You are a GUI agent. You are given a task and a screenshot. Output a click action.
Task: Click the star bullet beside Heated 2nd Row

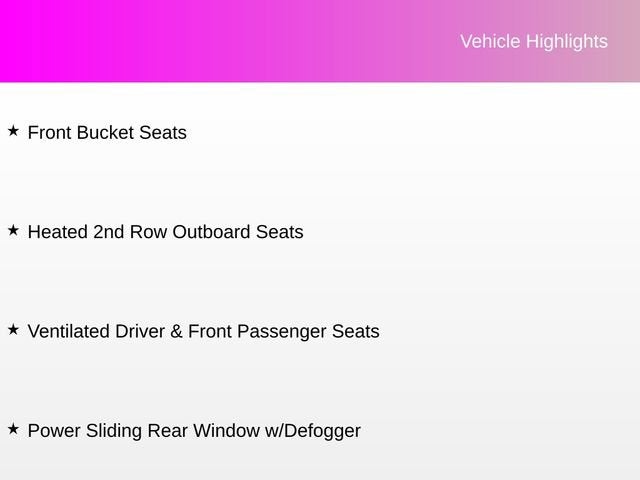[x=13, y=231]
